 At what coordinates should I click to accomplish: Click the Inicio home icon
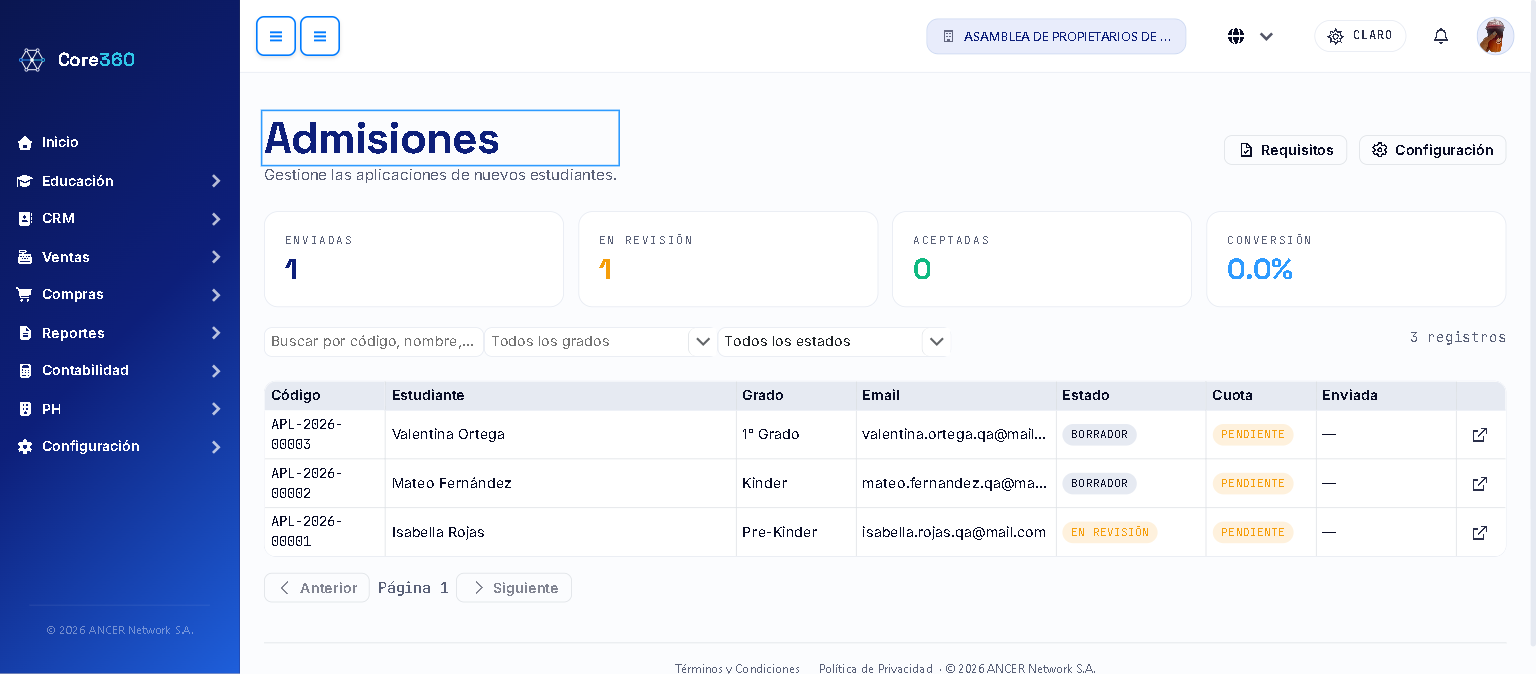(x=25, y=143)
